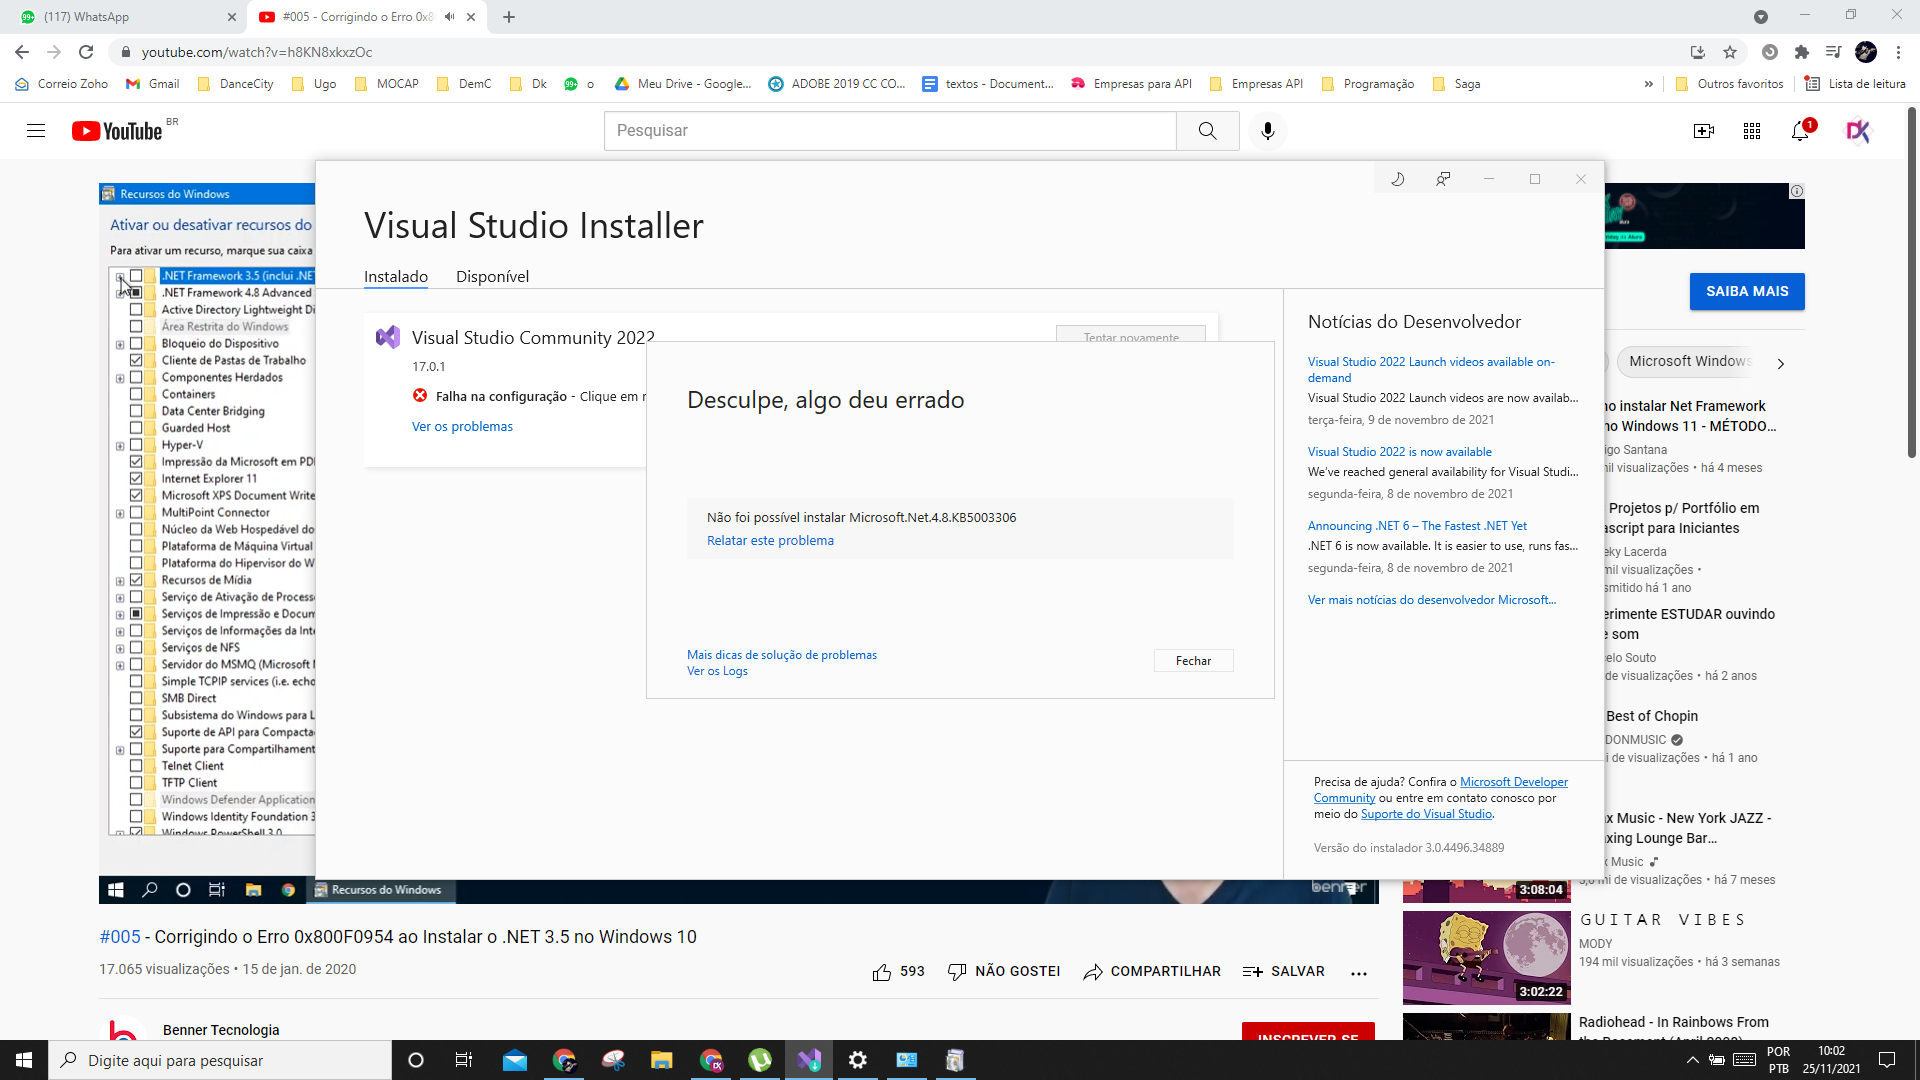Open YouTube notifications bell
The width and height of the screenshot is (1920, 1080).
tap(1801, 131)
